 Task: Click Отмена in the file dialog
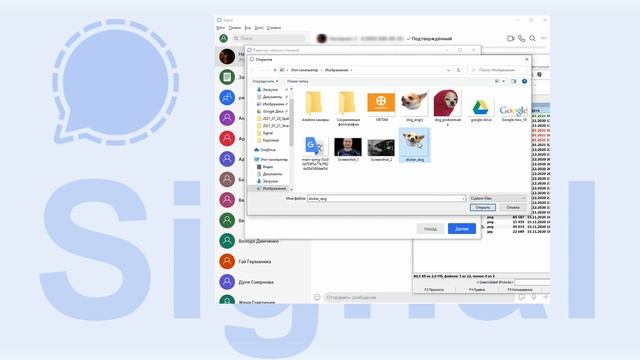pyautogui.click(x=513, y=207)
